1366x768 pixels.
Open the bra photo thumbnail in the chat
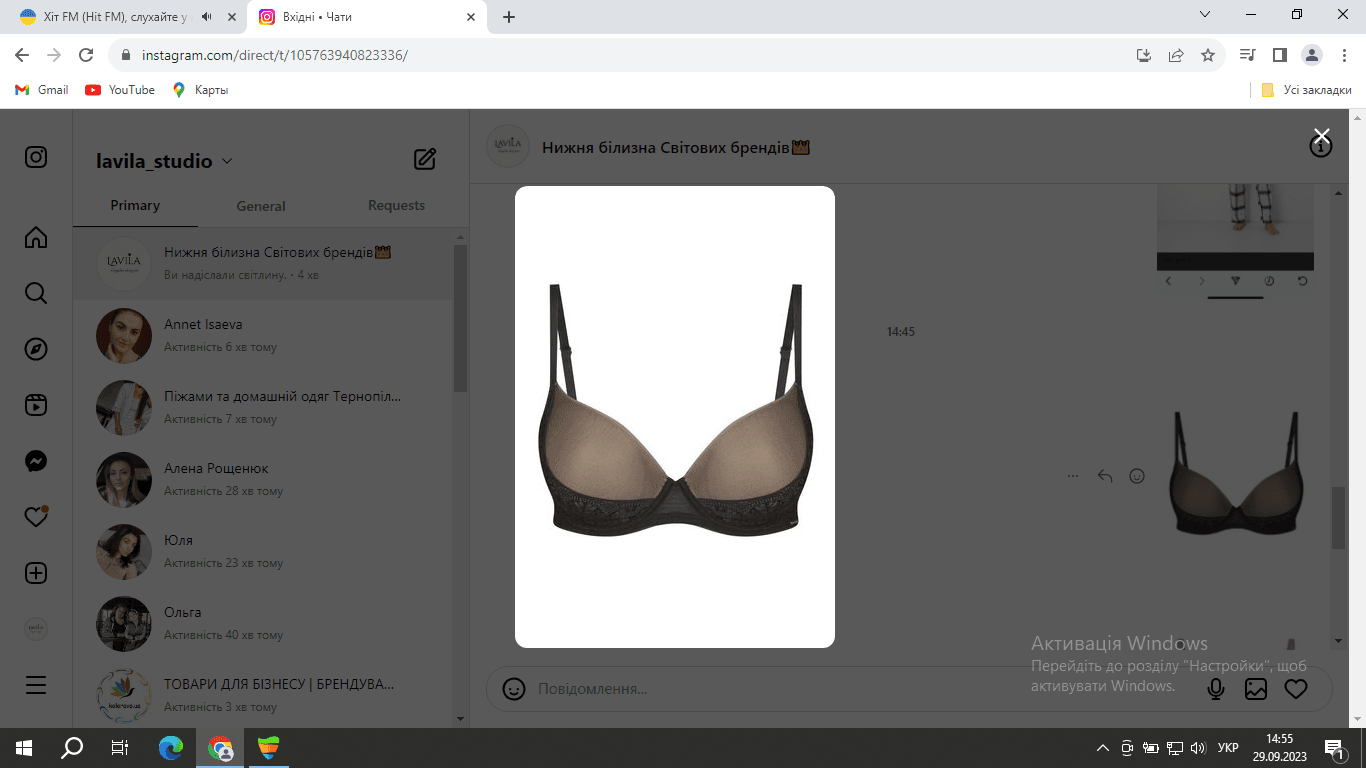click(1236, 476)
